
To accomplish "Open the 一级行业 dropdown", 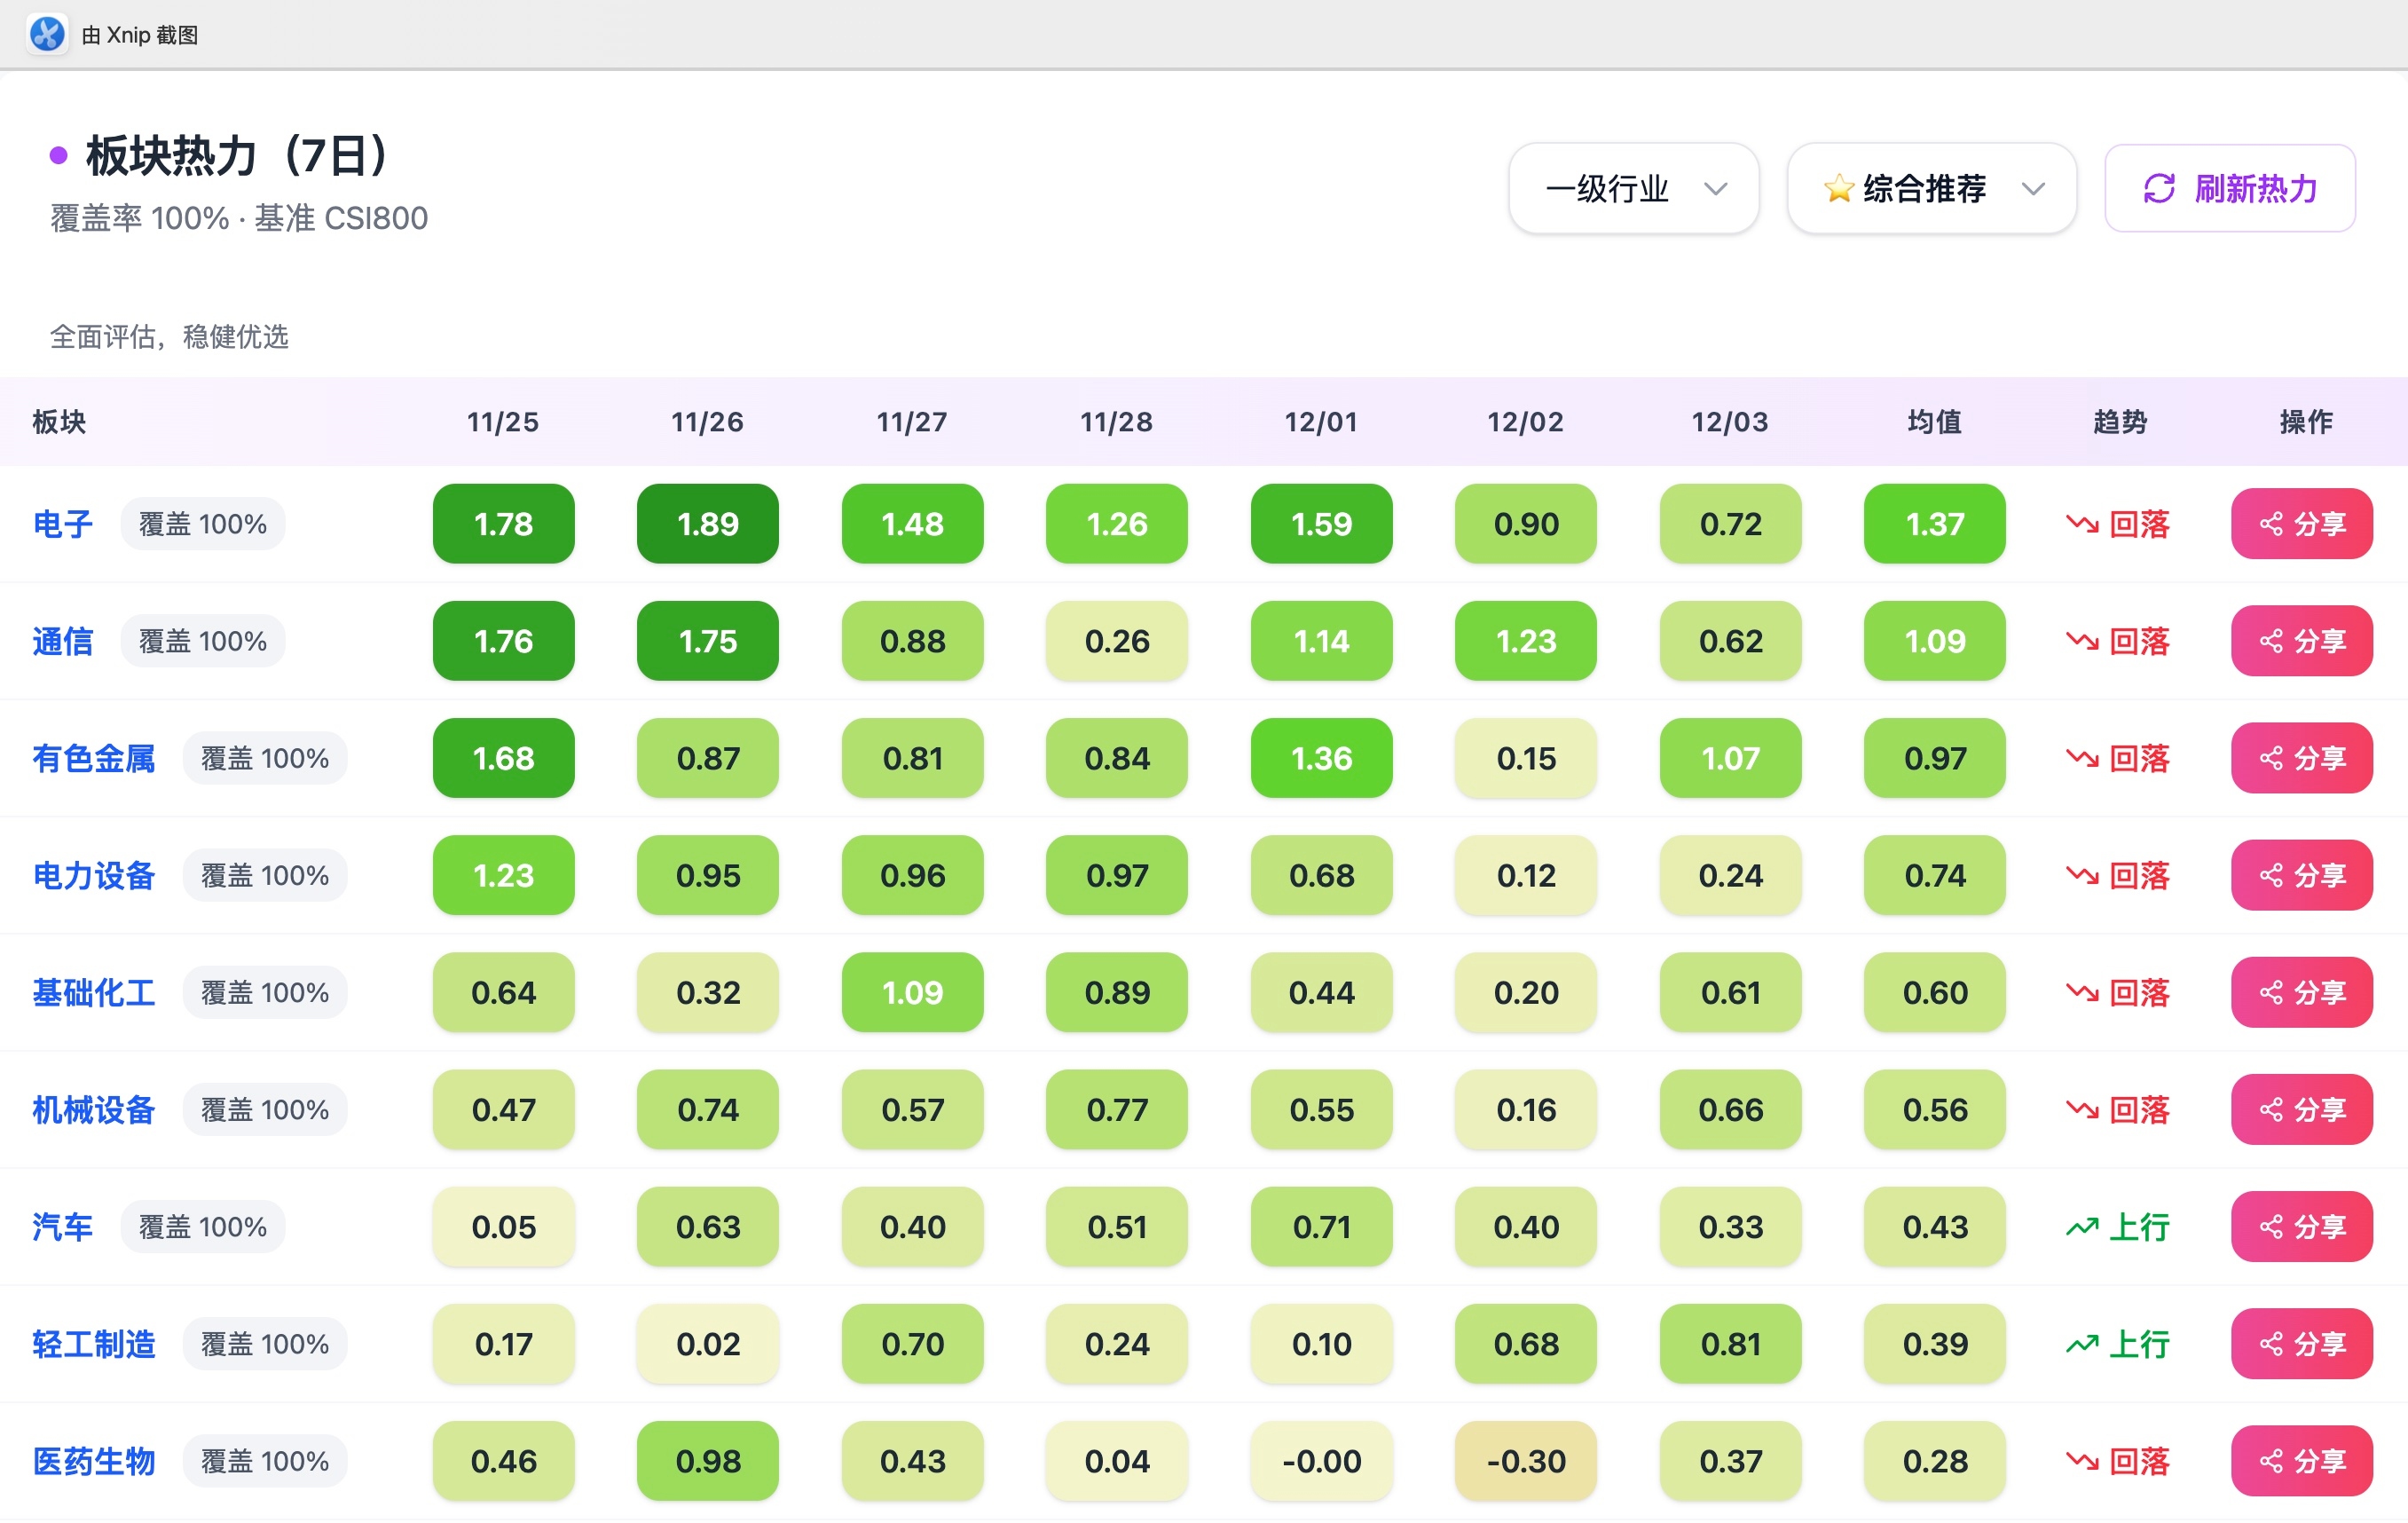I will 1633,188.
